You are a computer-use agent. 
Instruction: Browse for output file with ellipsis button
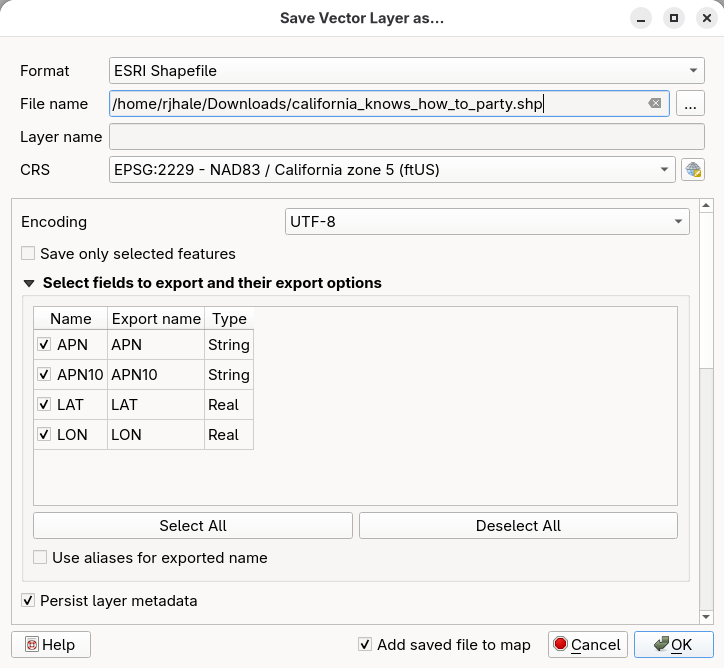tap(691, 104)
